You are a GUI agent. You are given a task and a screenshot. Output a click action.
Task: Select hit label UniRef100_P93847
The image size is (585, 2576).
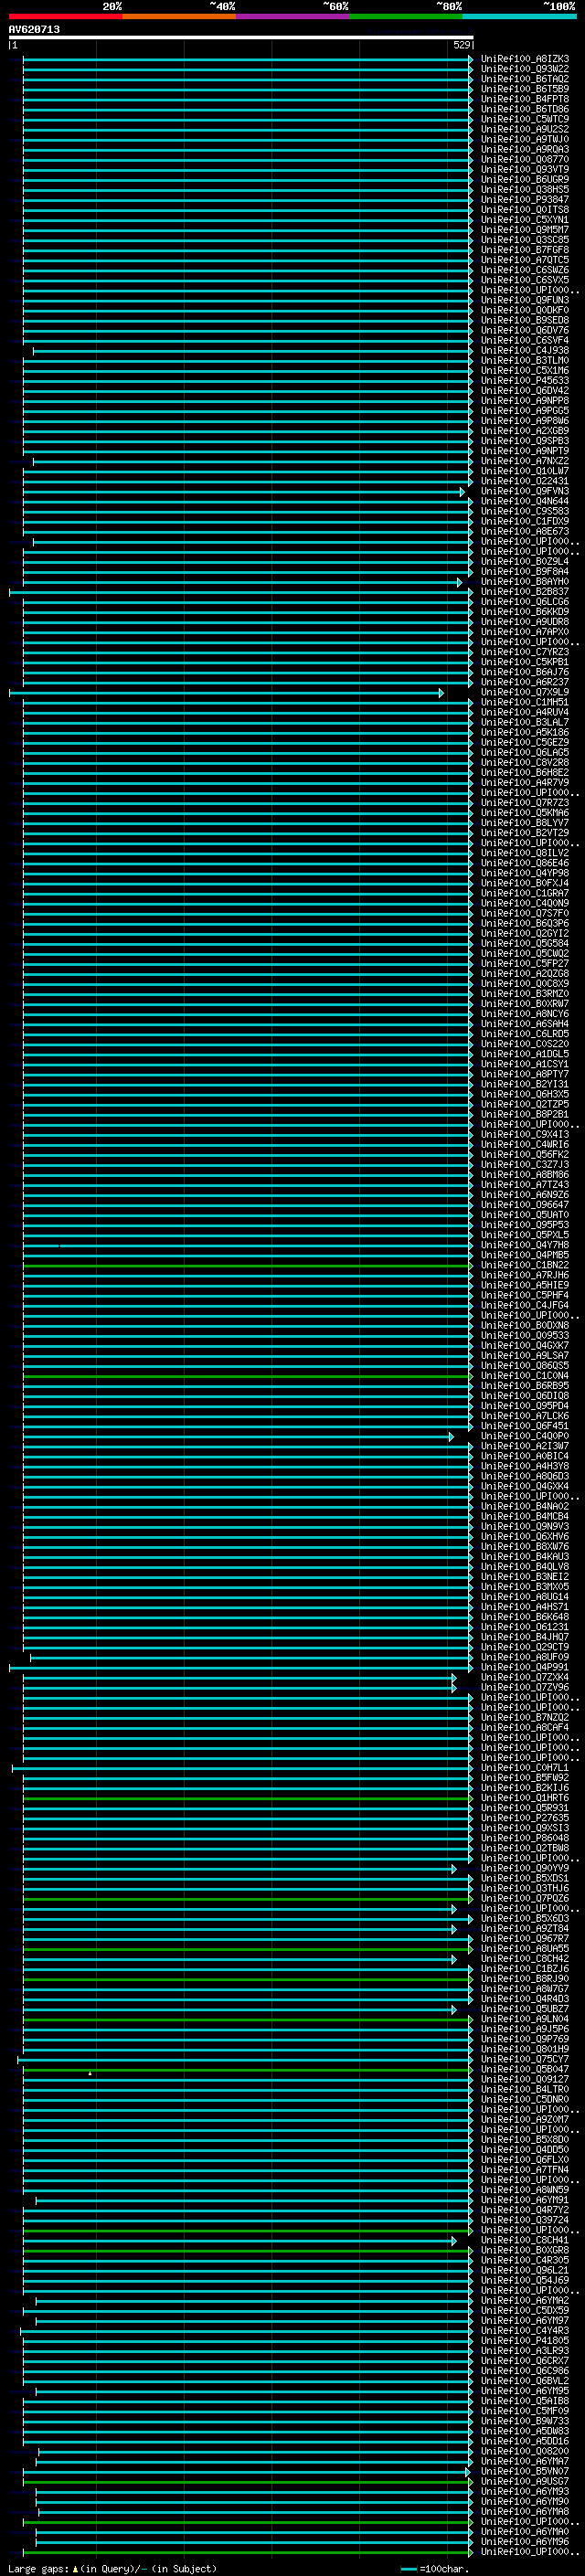524,200
